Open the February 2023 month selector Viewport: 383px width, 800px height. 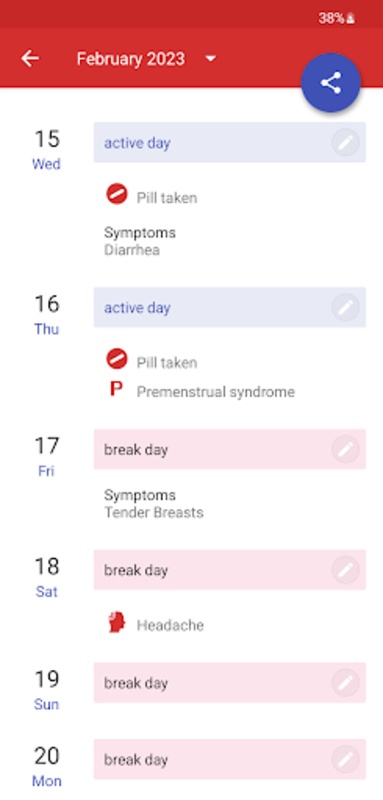(x=131, y=59)
